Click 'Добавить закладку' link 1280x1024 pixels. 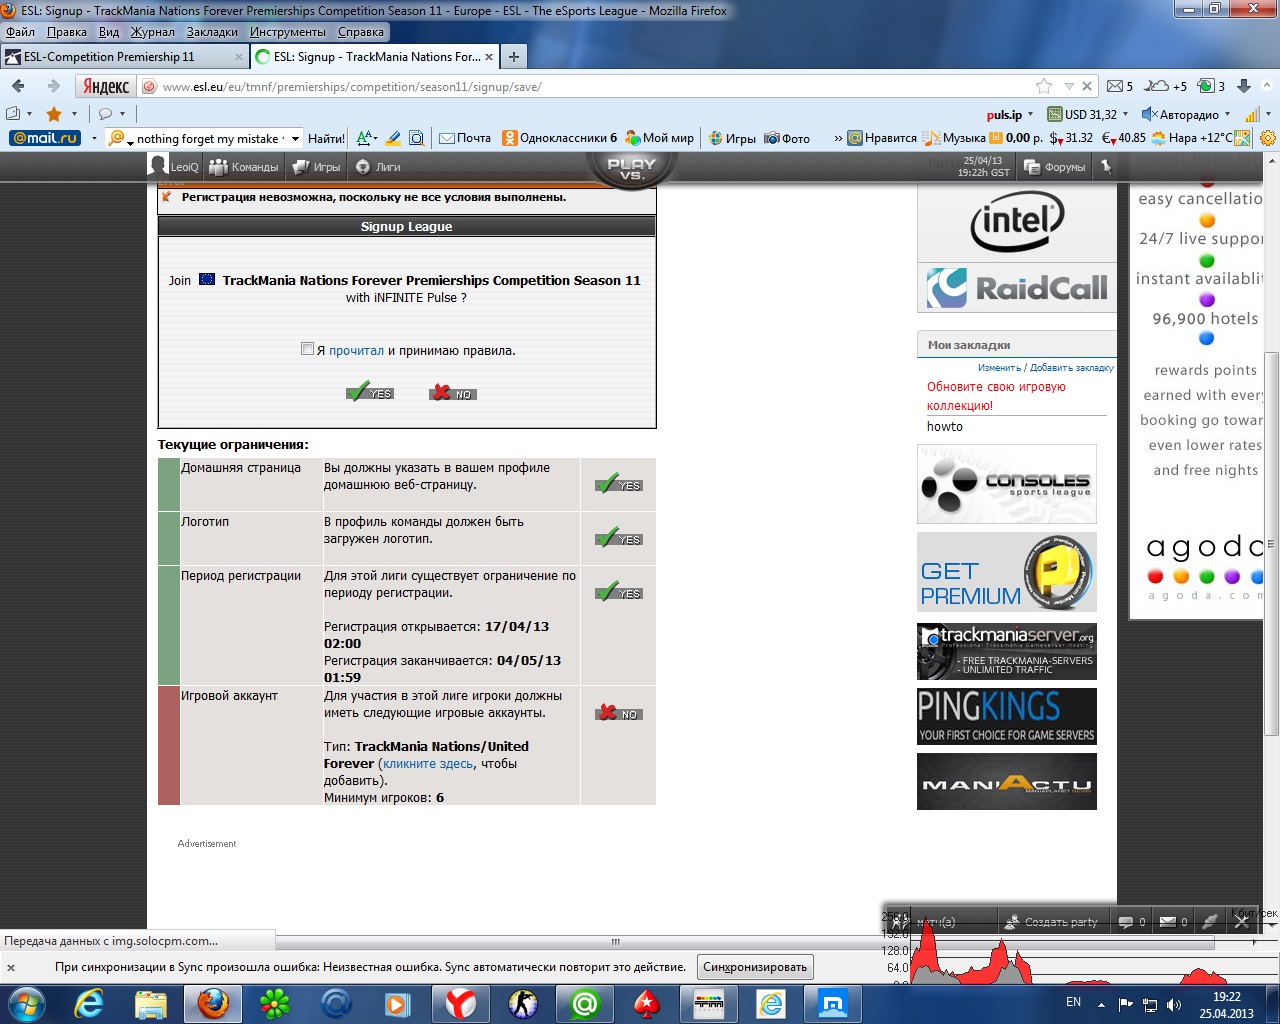point(1071,368)
